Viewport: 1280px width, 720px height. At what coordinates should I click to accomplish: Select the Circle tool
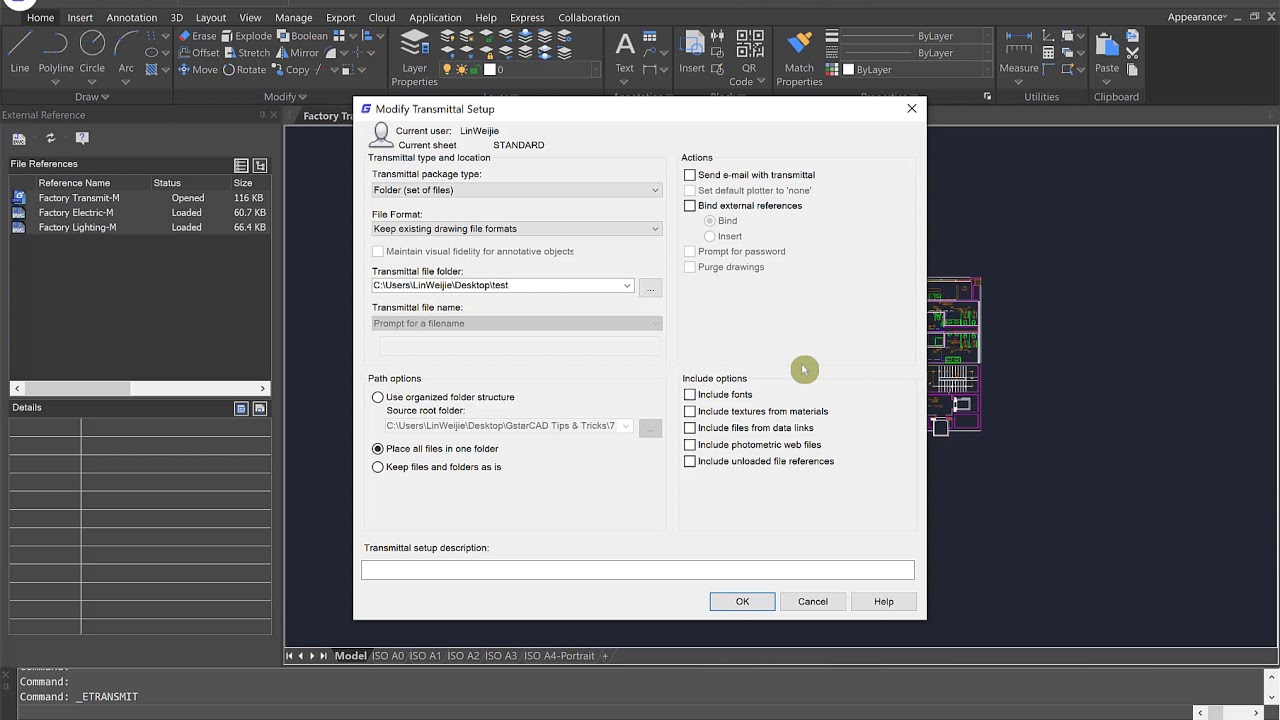point(92,52)
